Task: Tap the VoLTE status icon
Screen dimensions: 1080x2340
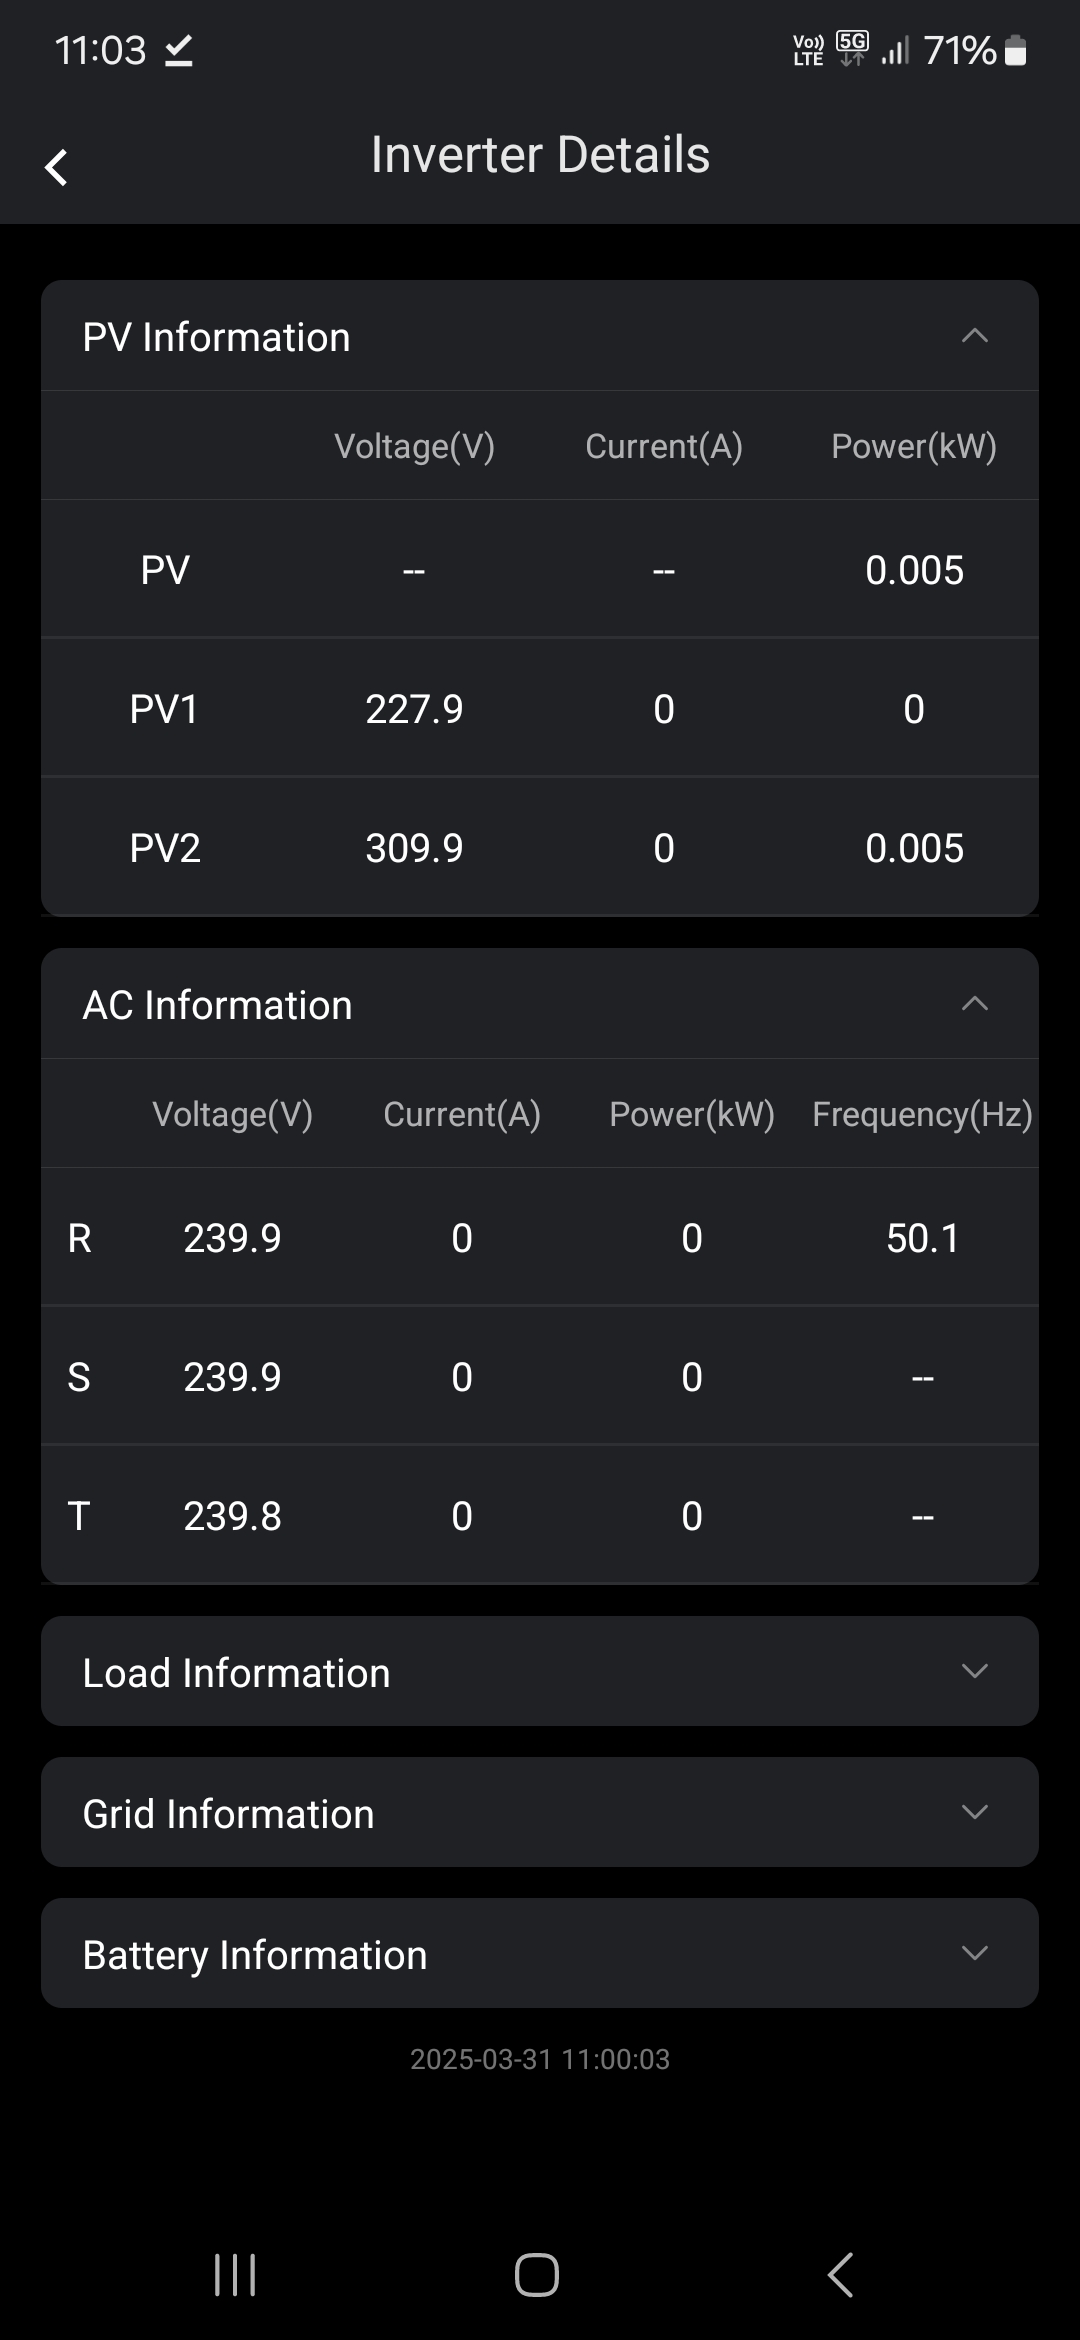Action: click(x=808, y=50)
